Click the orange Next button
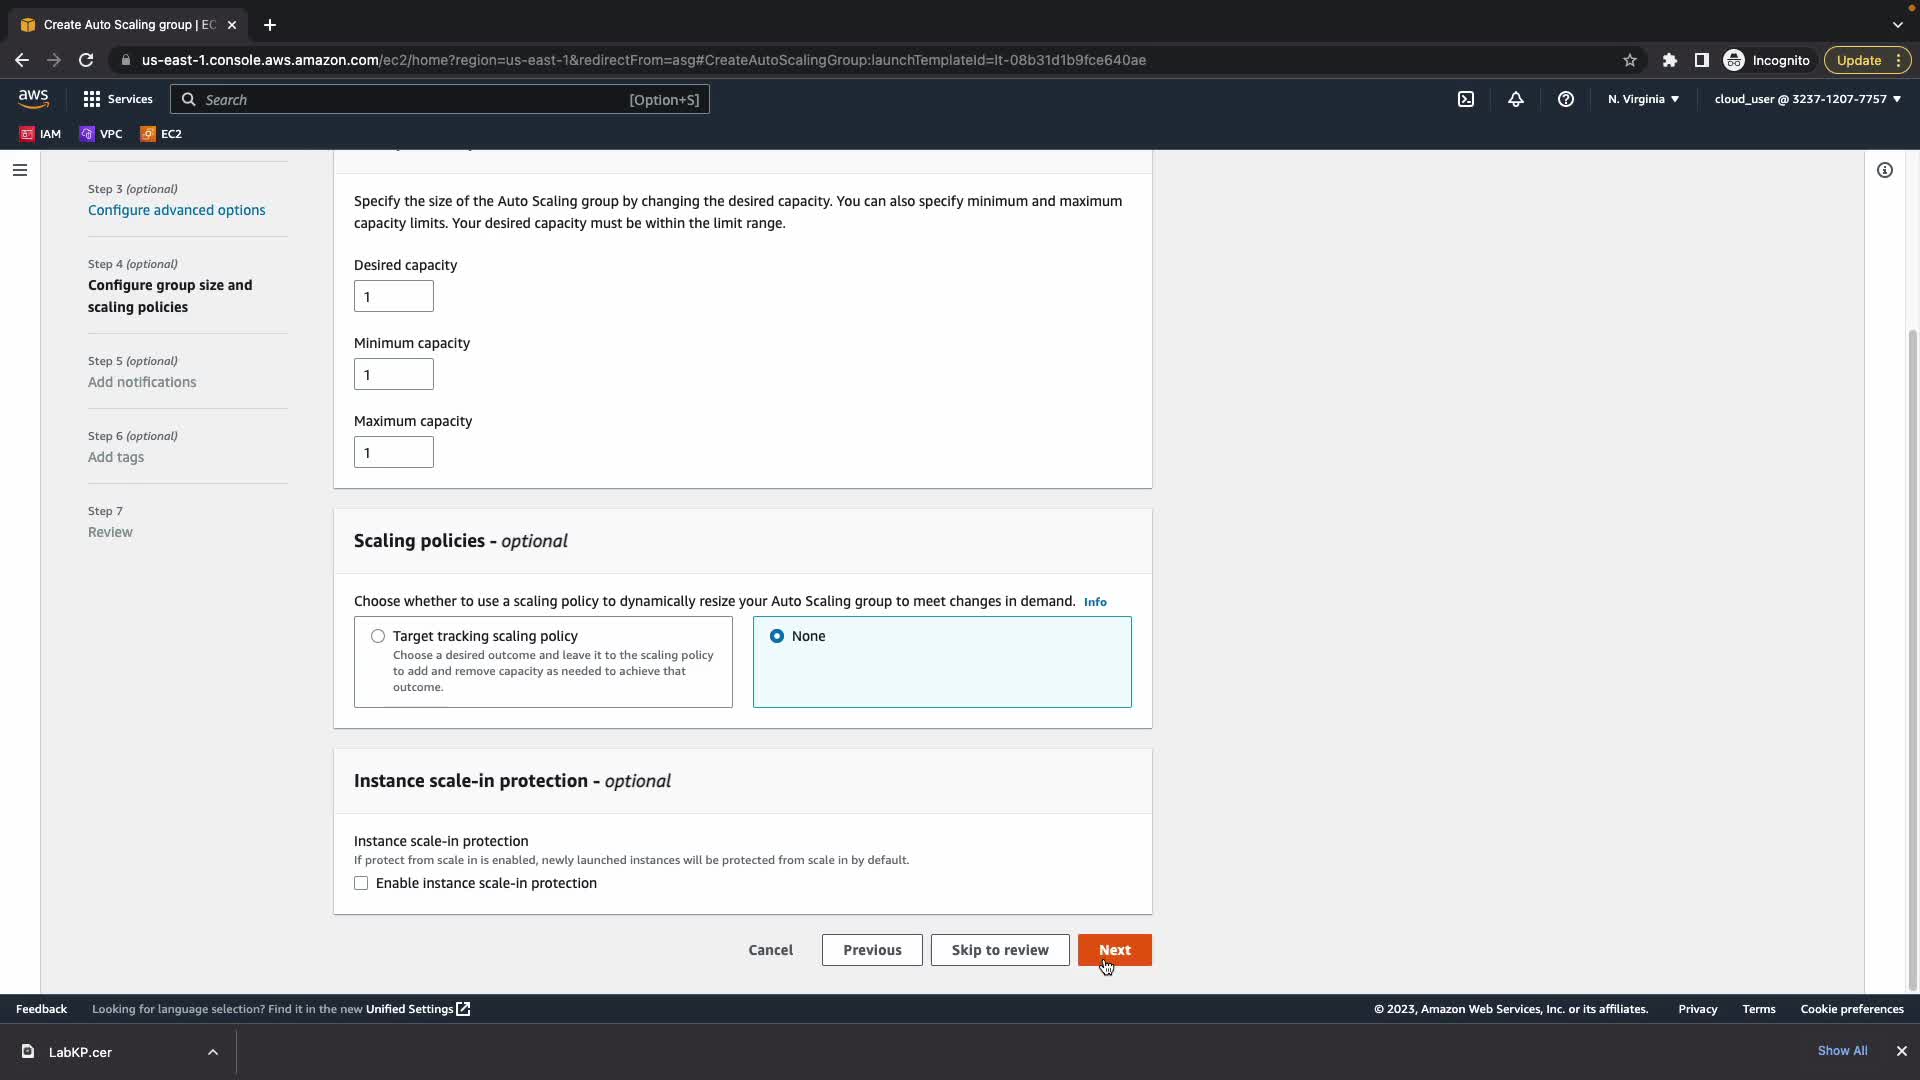The width and height of the screenshot is (1920, 1080). 1114,950
